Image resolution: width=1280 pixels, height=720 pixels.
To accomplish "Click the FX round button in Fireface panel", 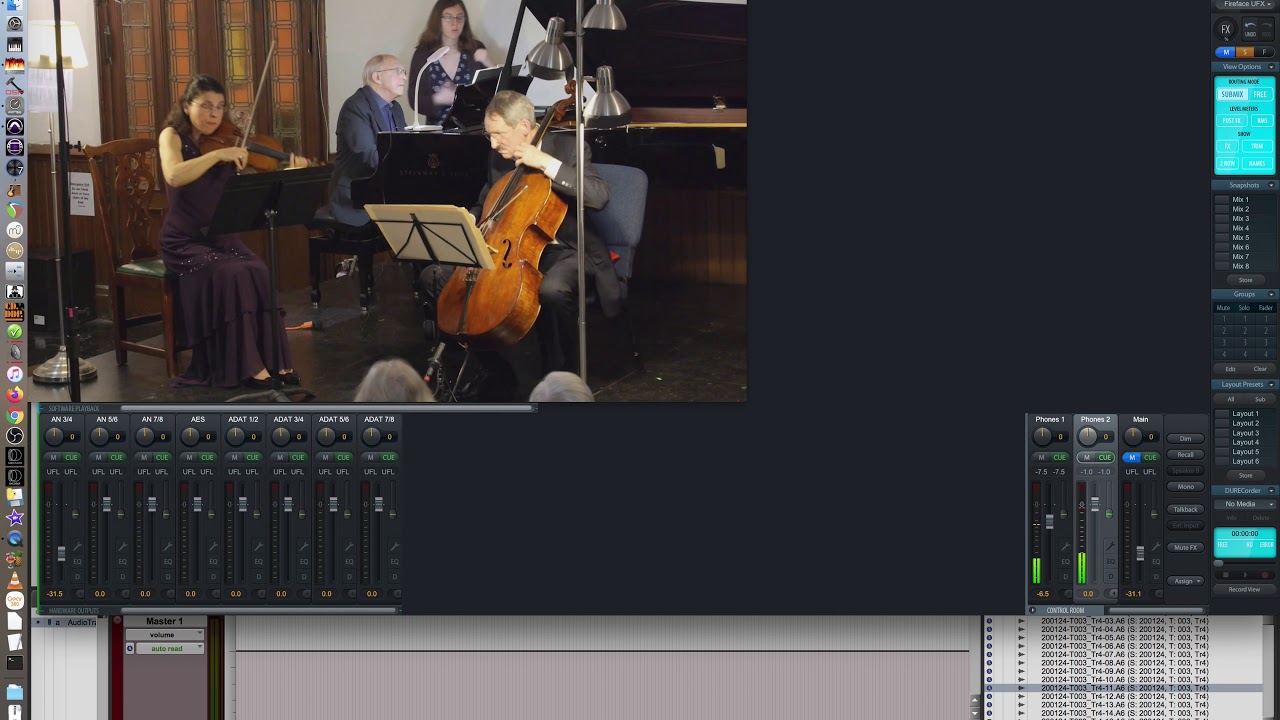I will [1226, 30].
